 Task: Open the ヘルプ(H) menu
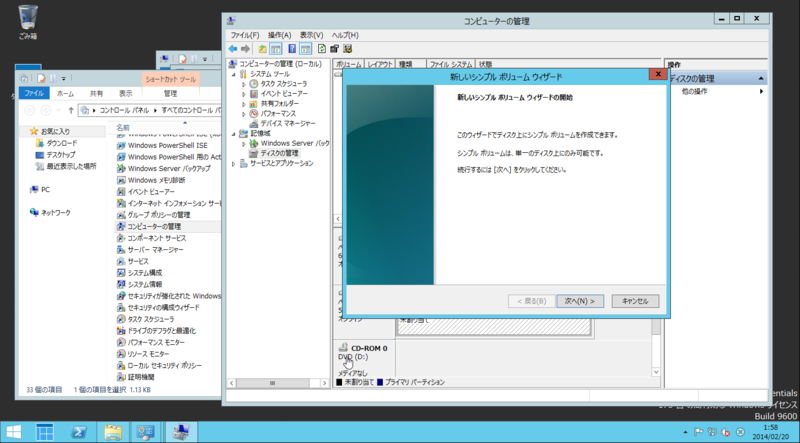click(x=345, y=35)
